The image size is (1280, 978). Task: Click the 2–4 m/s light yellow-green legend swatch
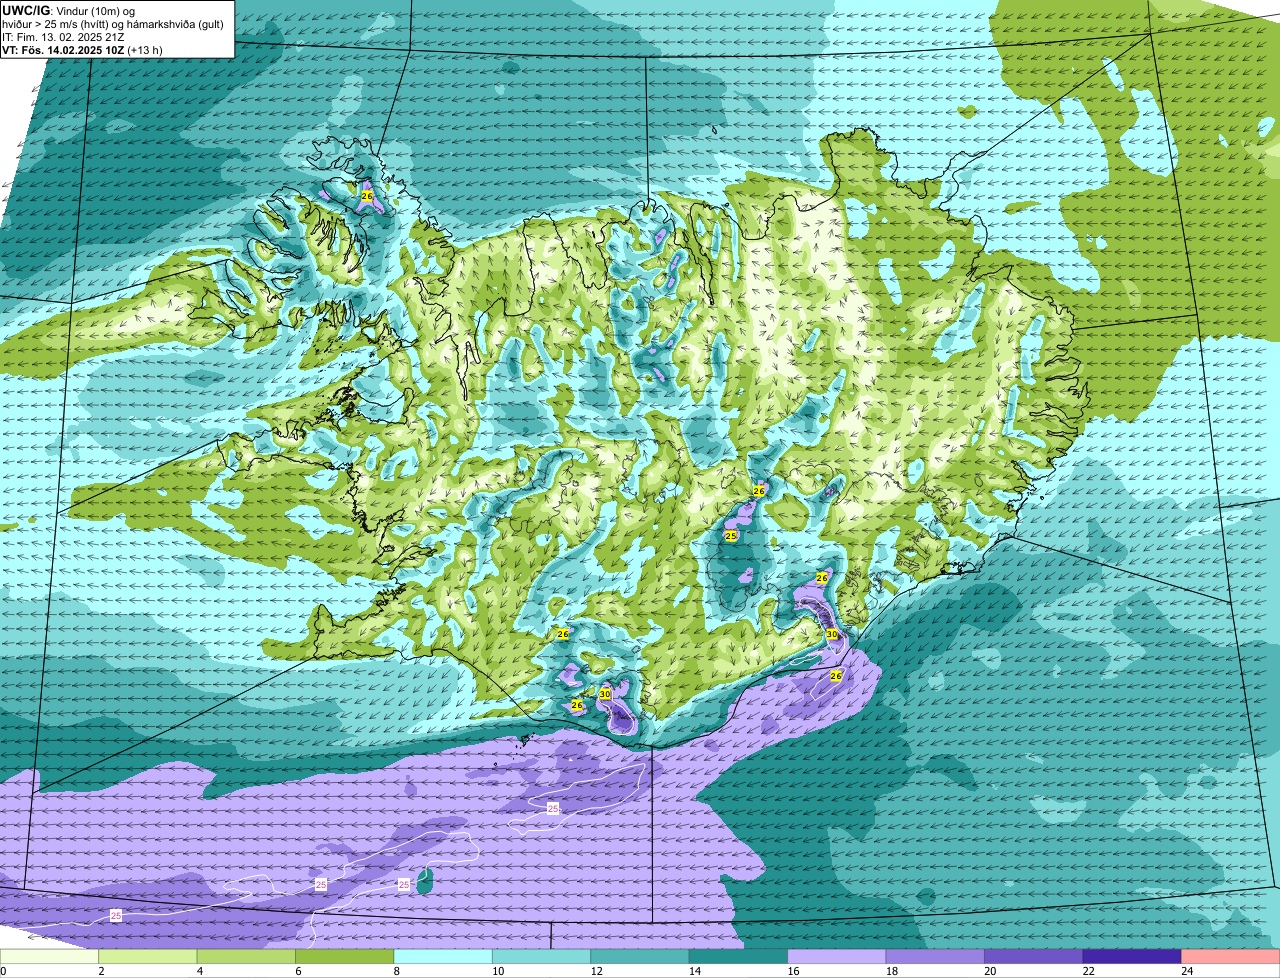[148, 956]
